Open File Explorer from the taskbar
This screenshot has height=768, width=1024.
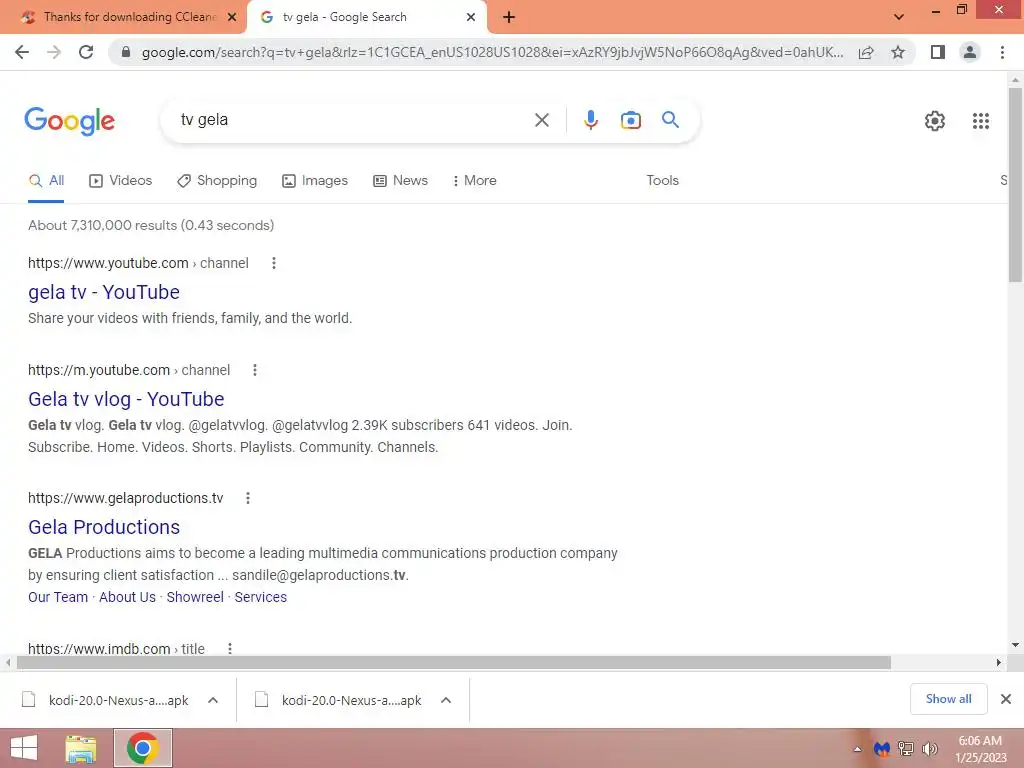coord(81,748)
